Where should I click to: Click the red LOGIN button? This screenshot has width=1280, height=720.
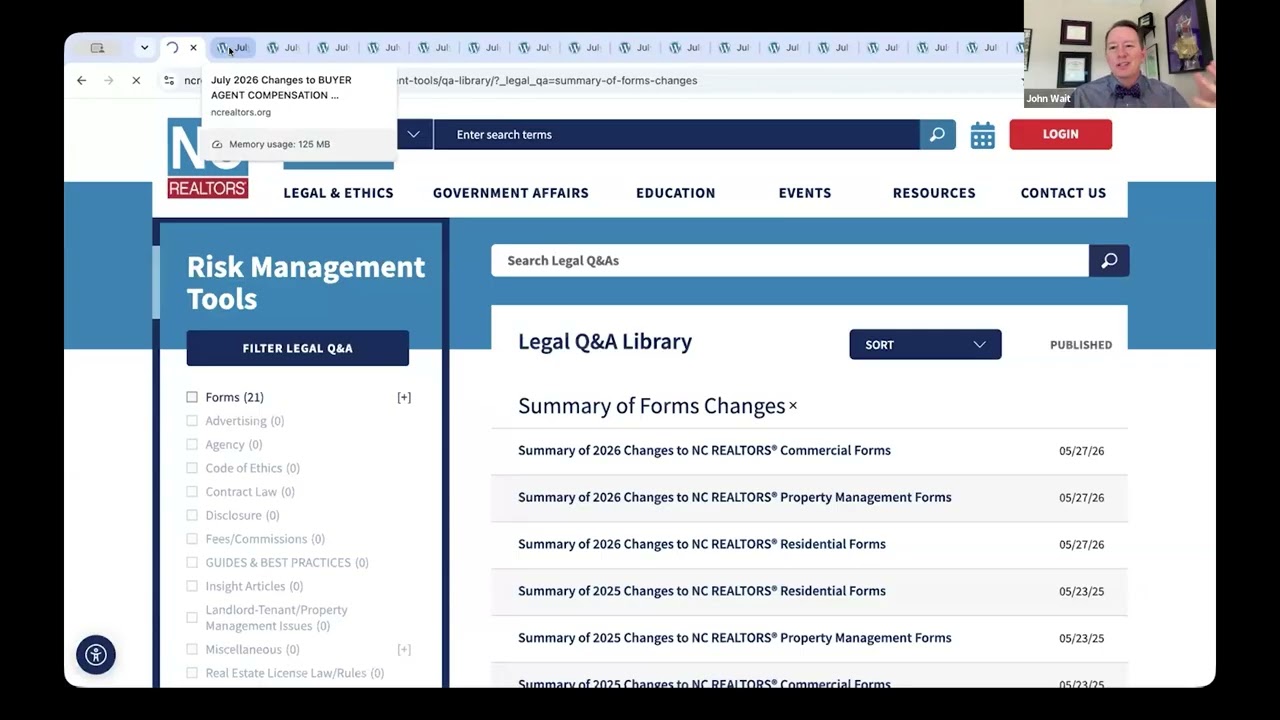point(1060,134)
